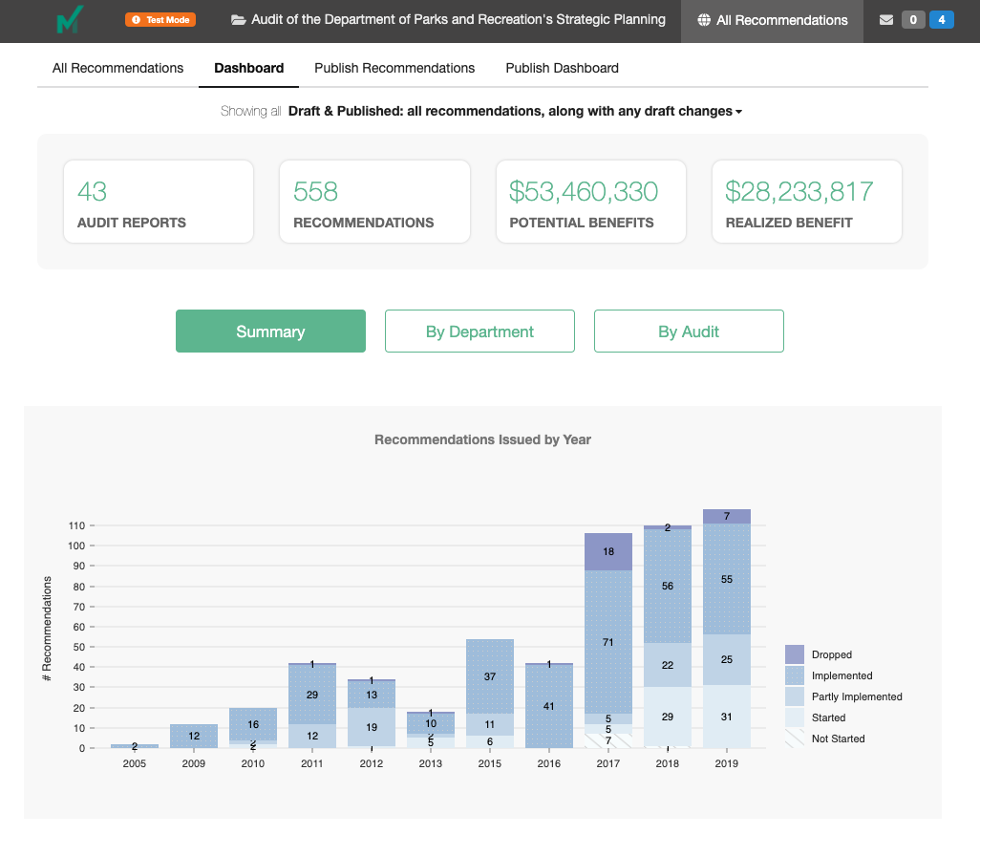Screen dimensions: 981x843
Task: Click the Realized Benefit card
Action: tap(807, 202)
